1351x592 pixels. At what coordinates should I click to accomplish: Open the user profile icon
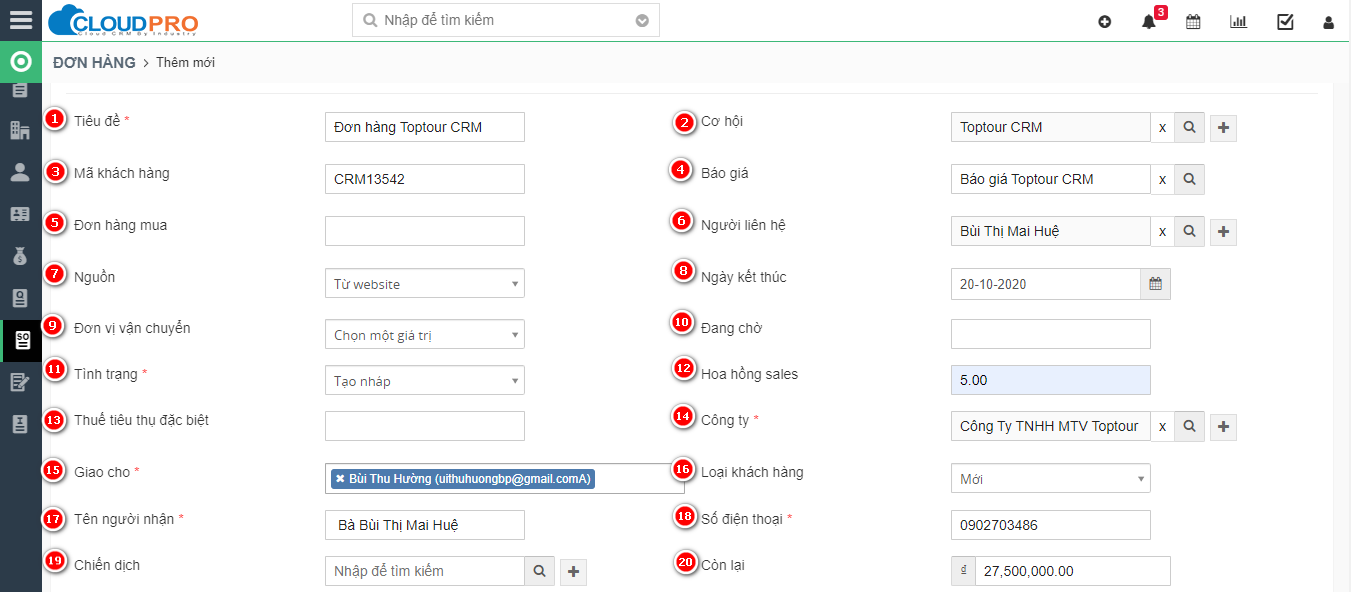(x=1329, y=22)
